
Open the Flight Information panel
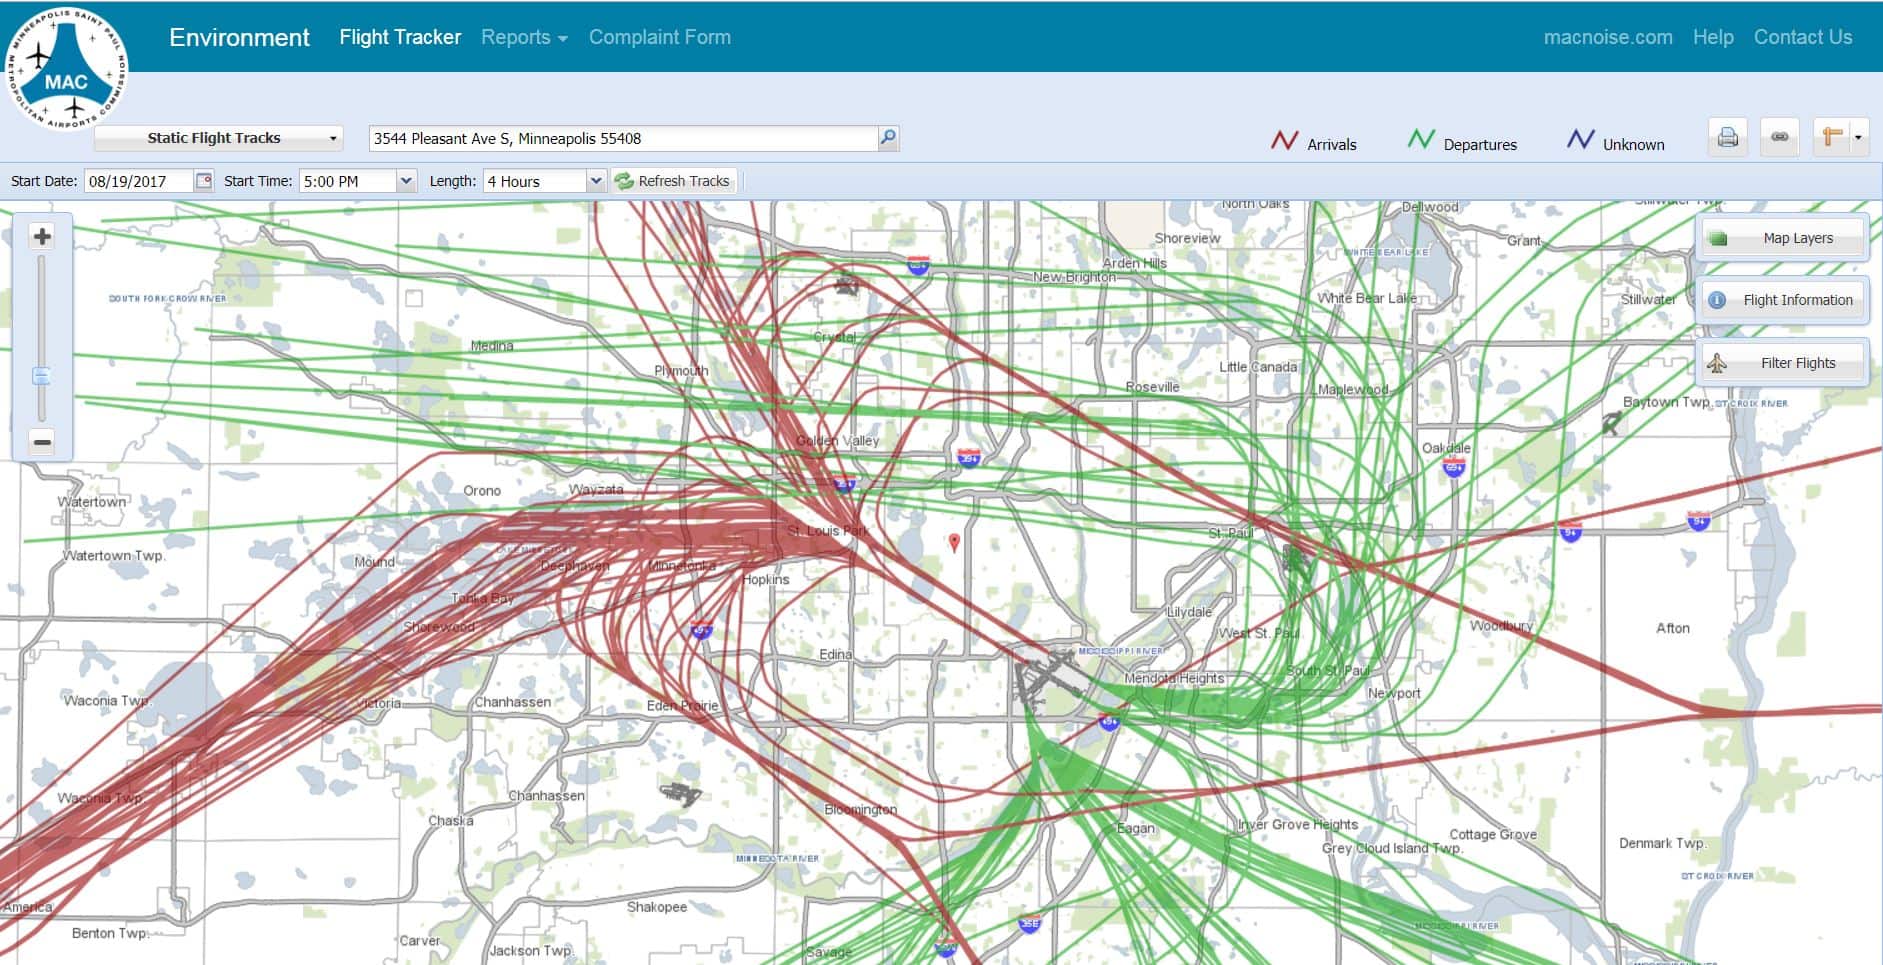click(1783, 300)
